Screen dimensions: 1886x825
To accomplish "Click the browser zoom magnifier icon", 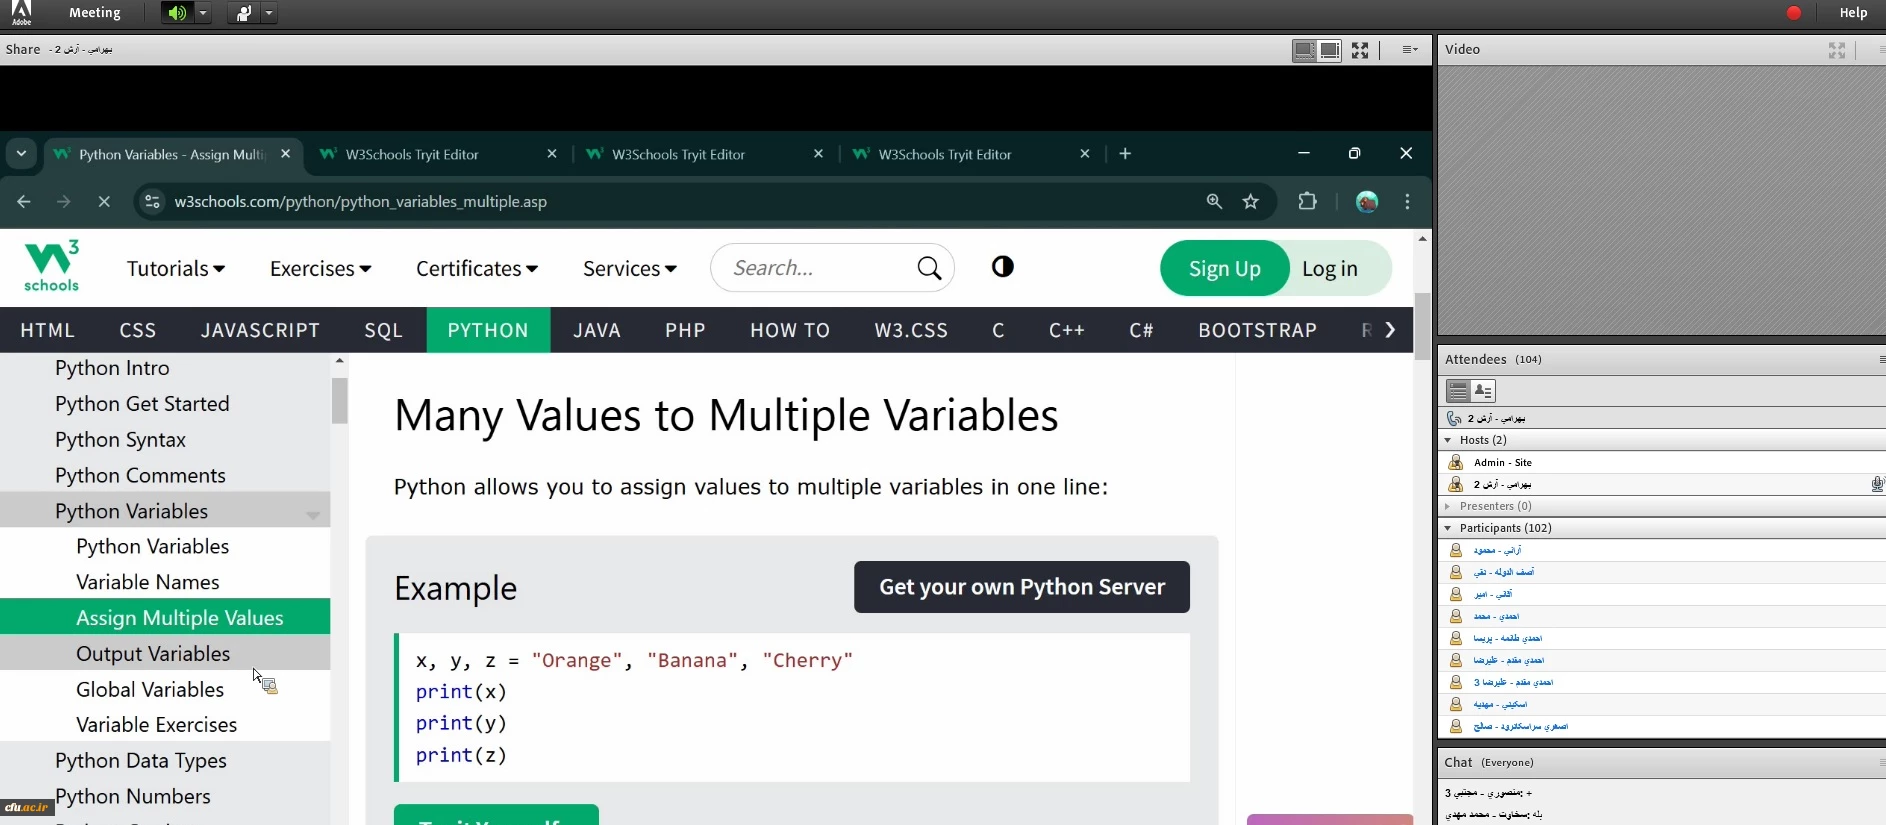I will 1214,202.
